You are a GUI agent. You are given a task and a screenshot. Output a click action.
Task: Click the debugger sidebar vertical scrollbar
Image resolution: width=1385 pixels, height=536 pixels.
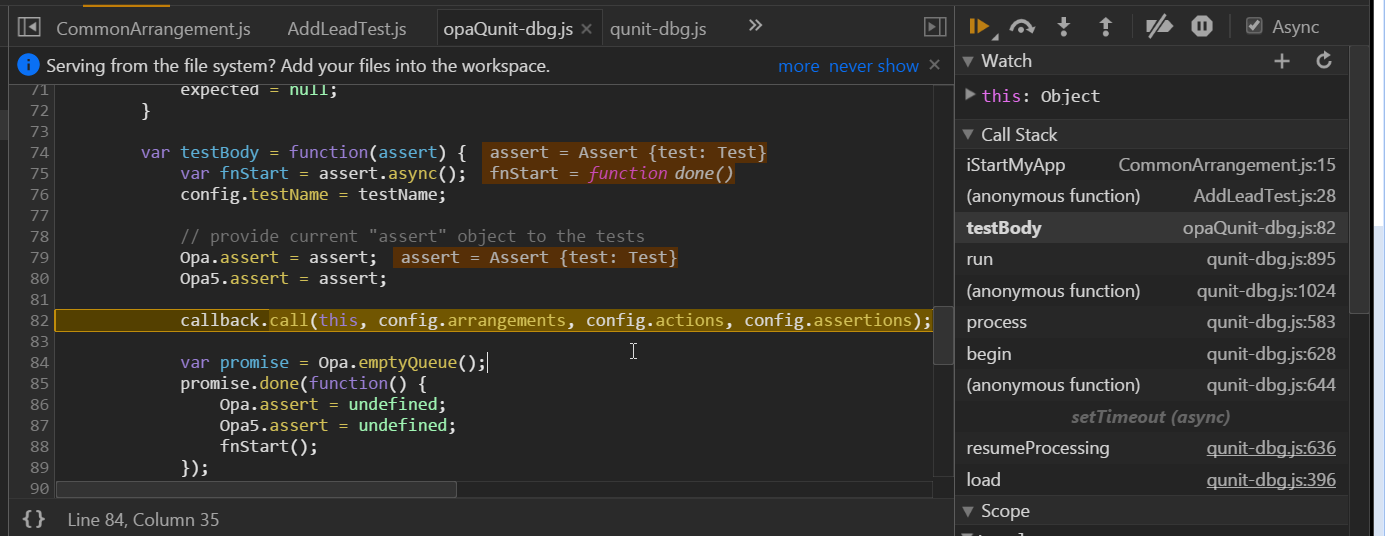pos(1359,180)
